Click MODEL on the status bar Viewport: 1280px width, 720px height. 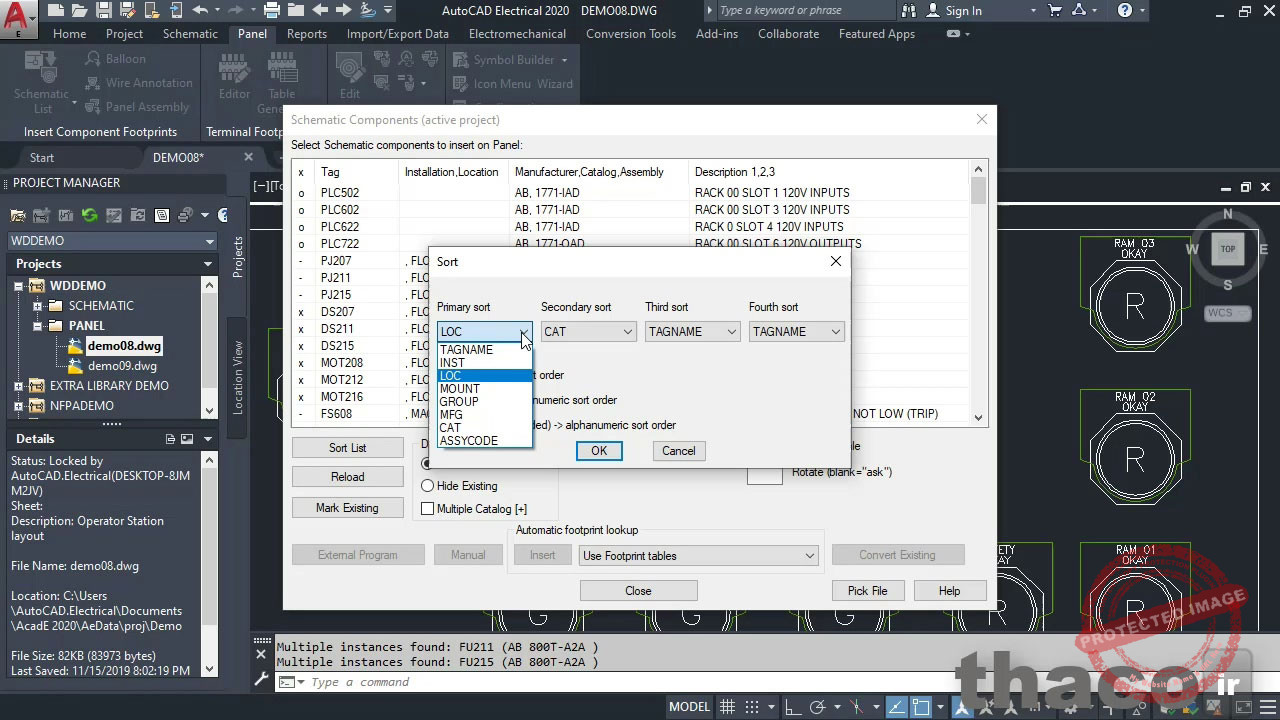(688, 706)
